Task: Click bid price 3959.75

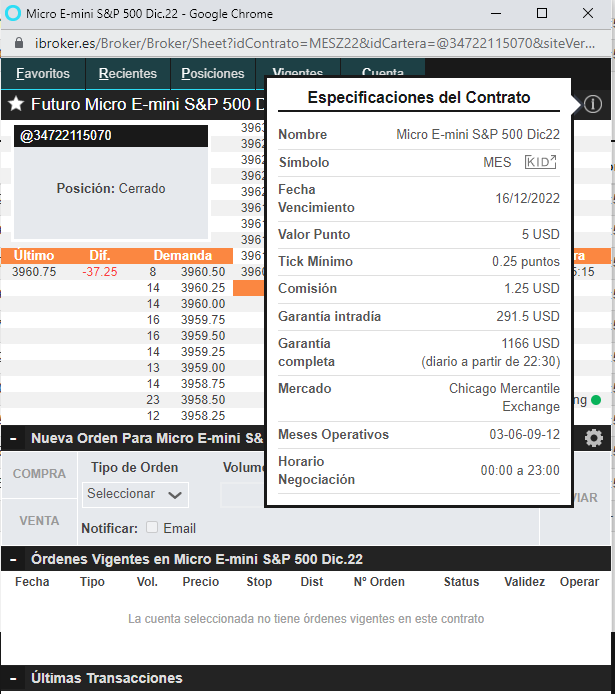Action: pyautogui.click(x=203, y=320)
